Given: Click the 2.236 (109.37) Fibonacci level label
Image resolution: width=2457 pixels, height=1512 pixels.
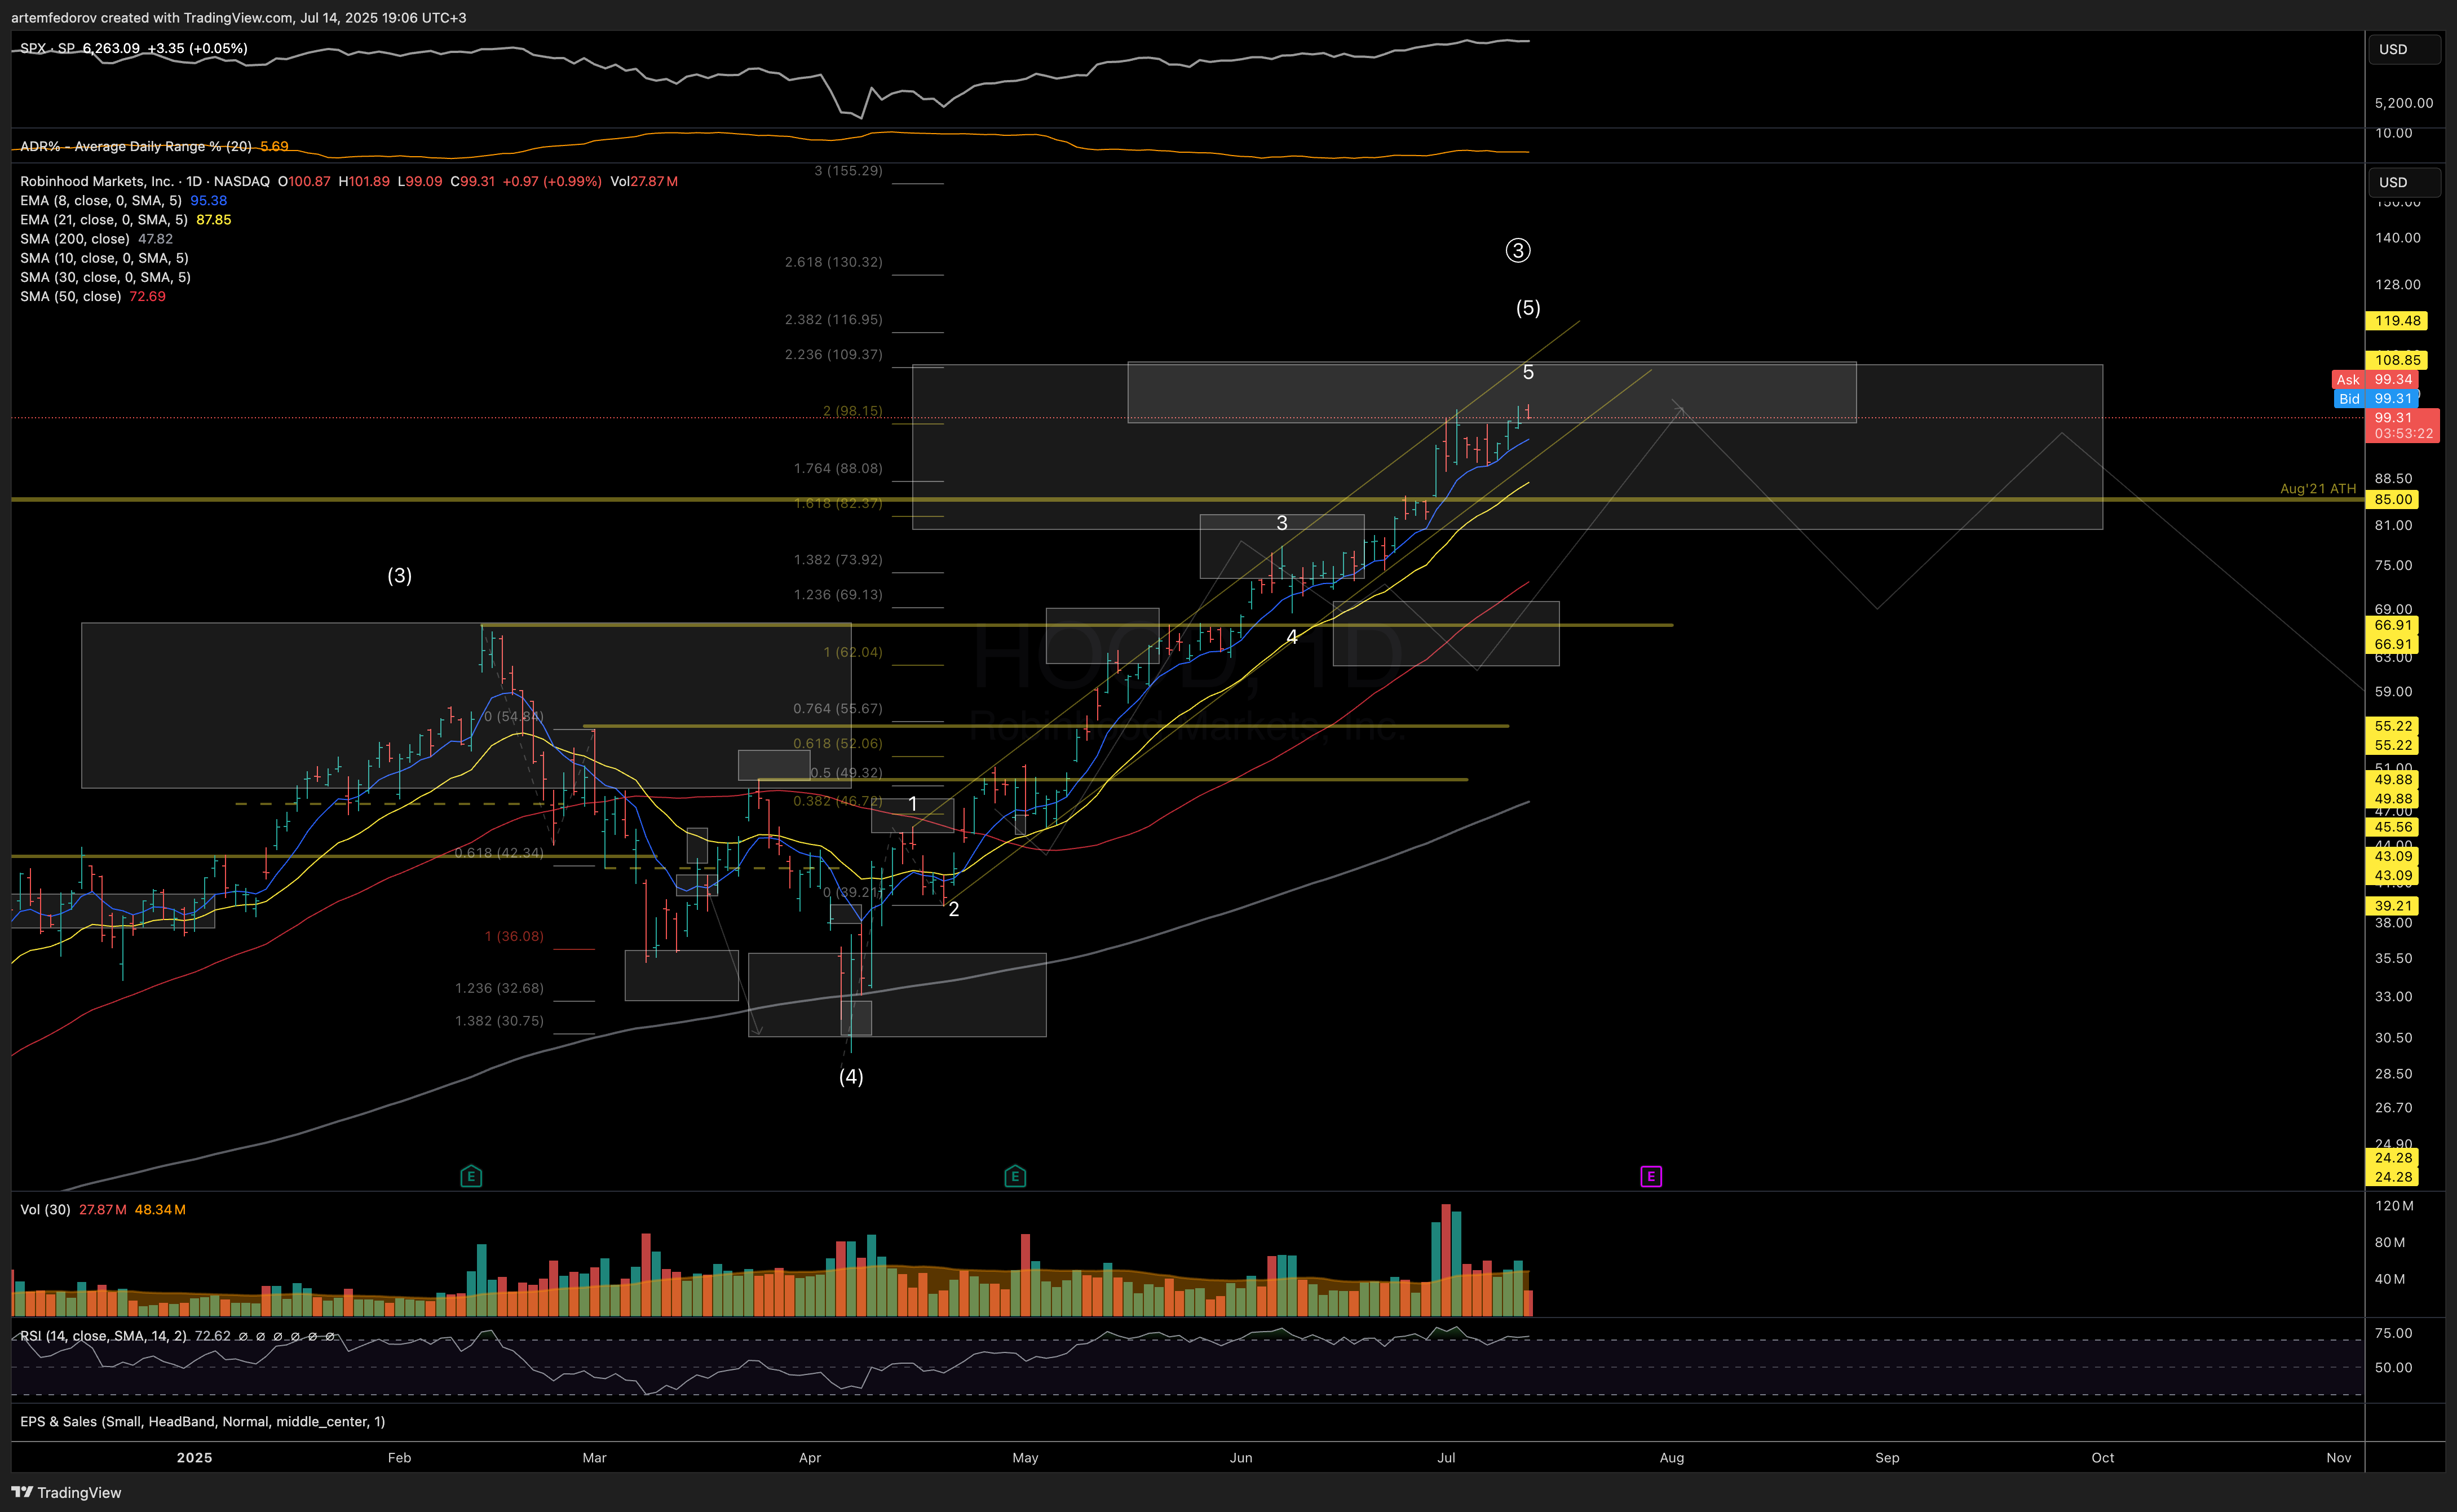Looking at the screenshot, I should tap(833, 354).
